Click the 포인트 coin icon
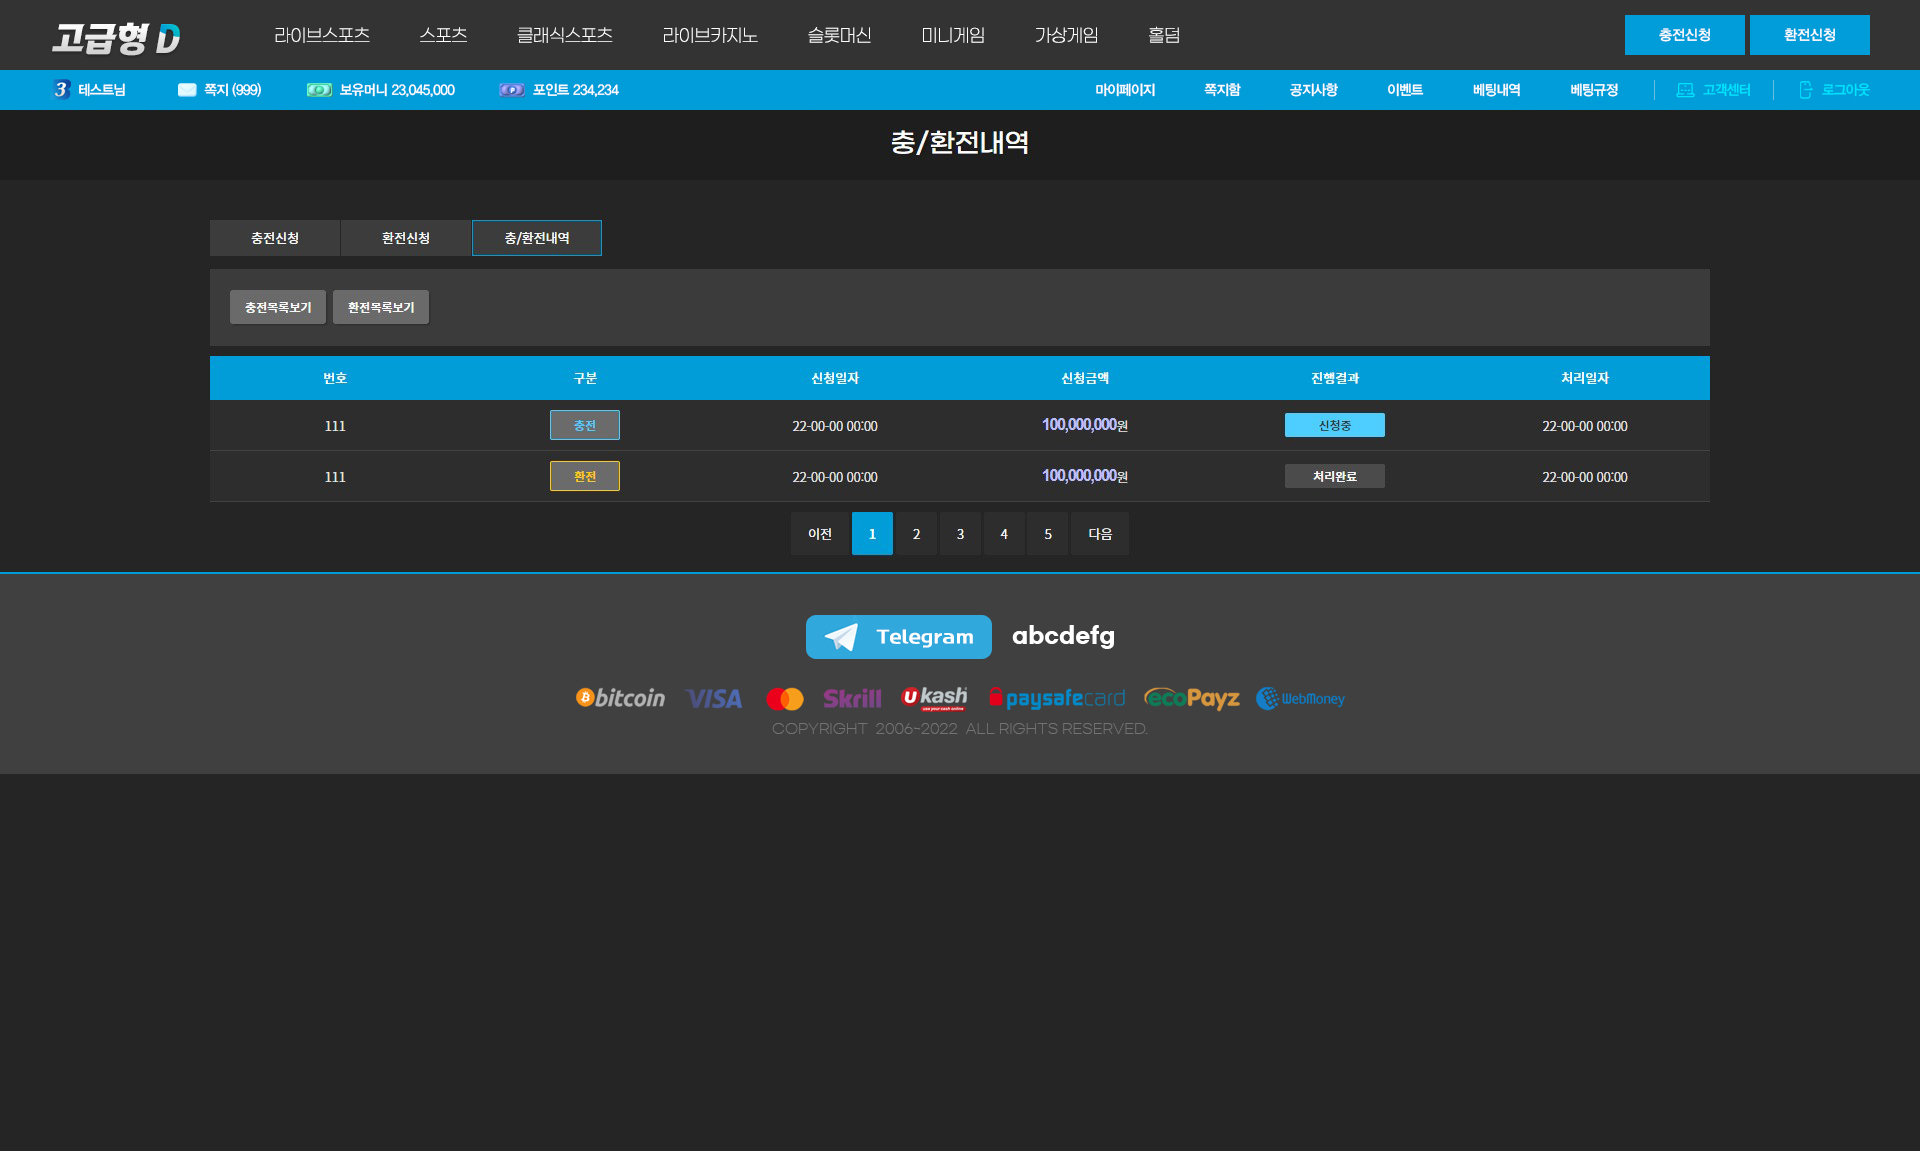Screen dimensions: 1920x1151 (512, 90)
